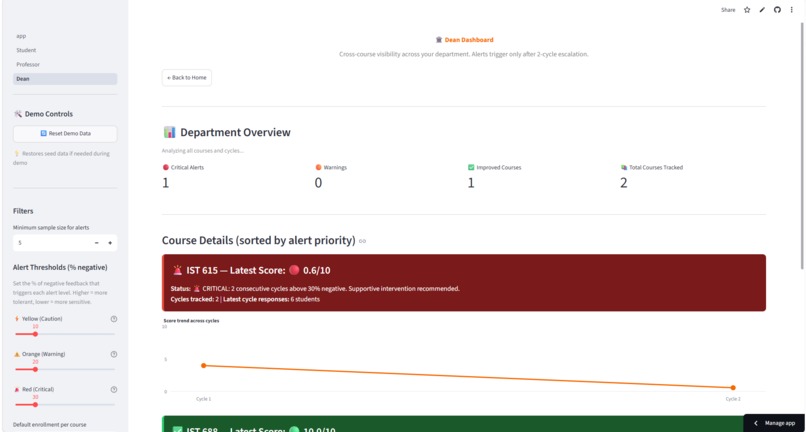Click the Yellow (Caution) threshold slider
The height and width of the screenshot is (432, 806).
[65, 334]
